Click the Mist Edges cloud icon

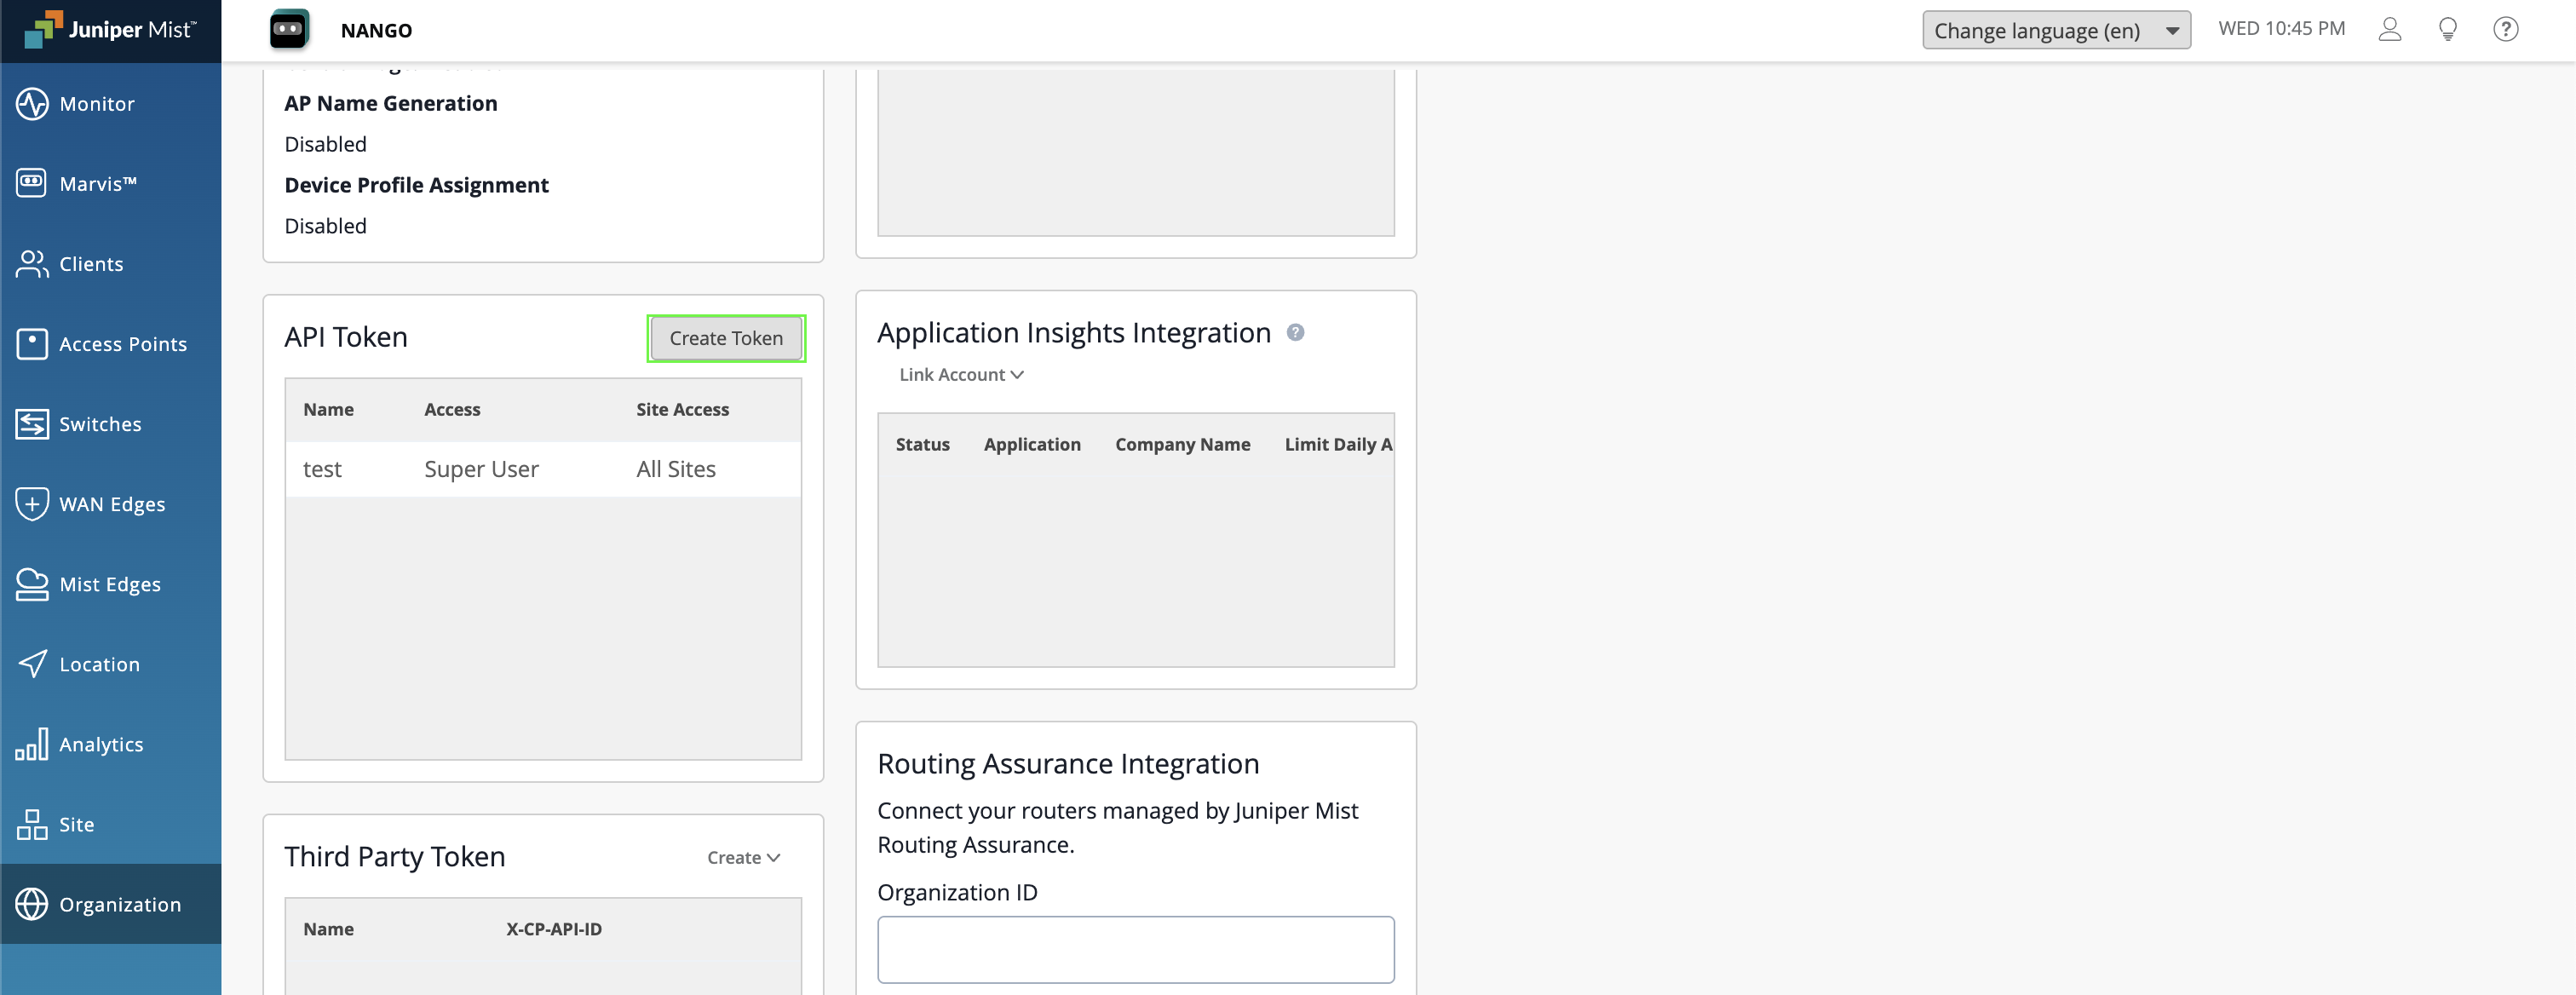coord(31,584)
